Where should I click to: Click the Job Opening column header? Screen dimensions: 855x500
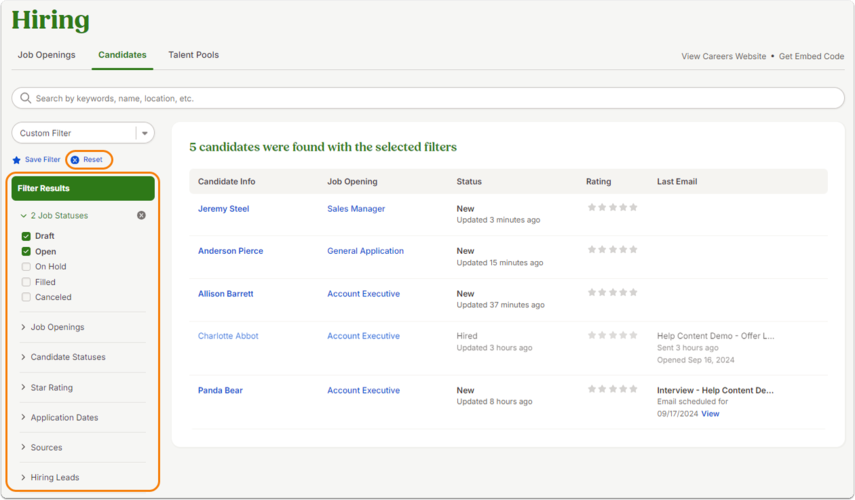coord(352,182)
